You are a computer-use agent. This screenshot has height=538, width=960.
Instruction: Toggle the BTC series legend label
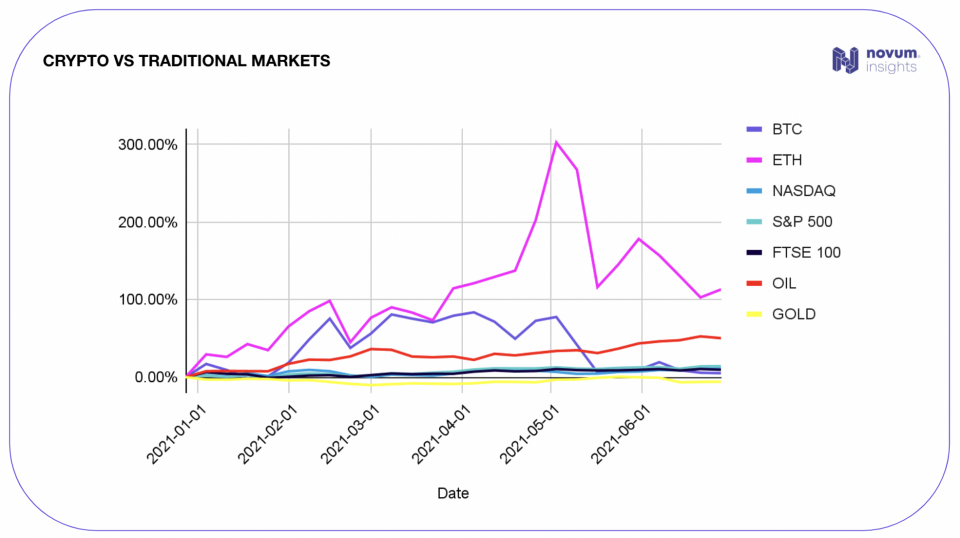788,129
